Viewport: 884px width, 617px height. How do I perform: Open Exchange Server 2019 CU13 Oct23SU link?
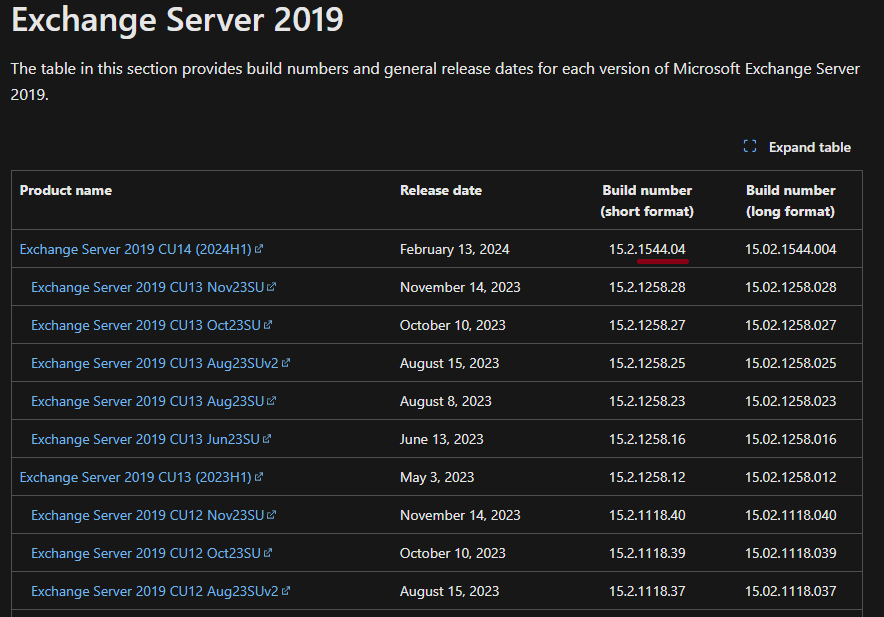point(145,325)
